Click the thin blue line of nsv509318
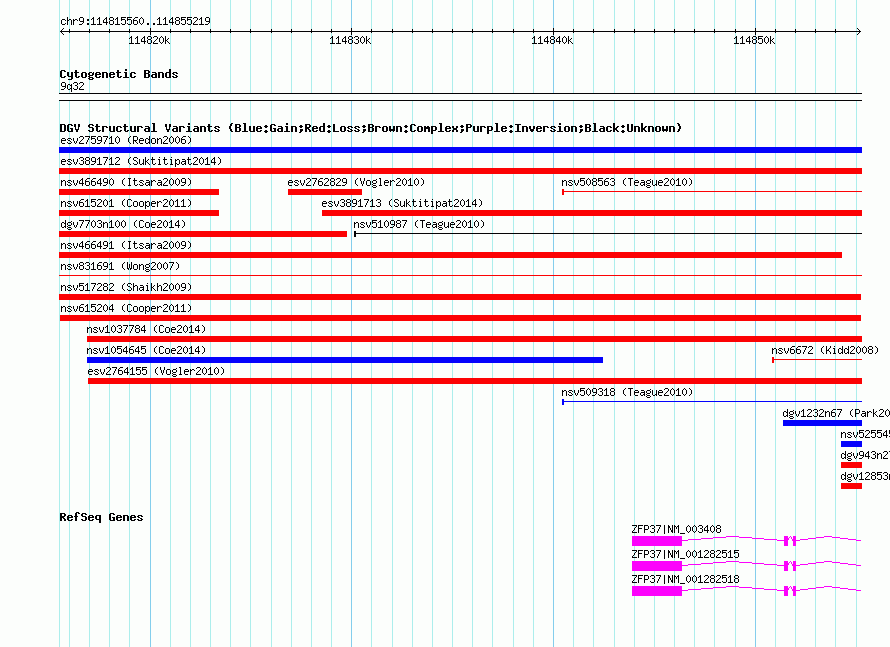 tap(712, 402)
